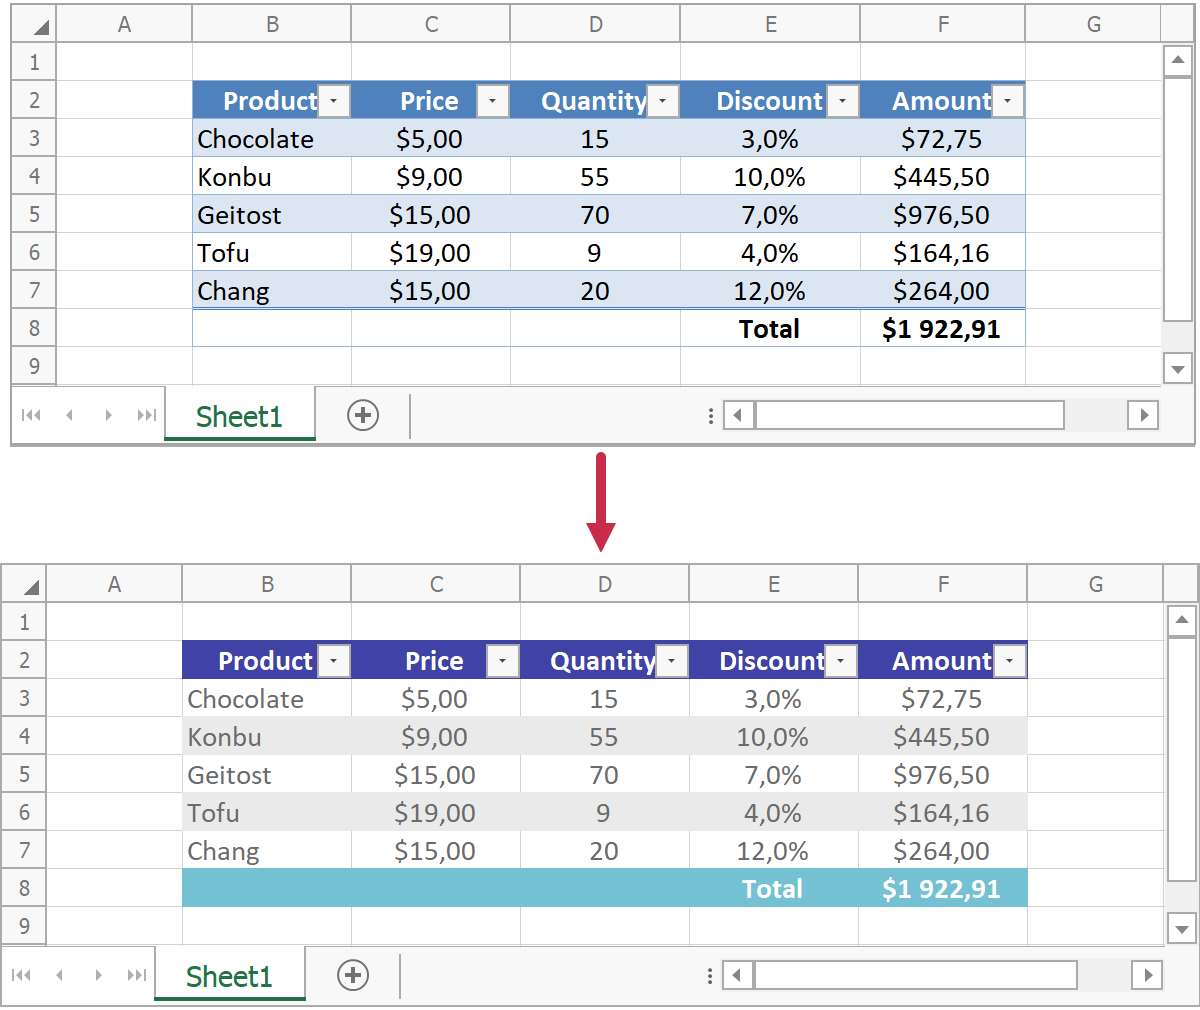Switch to the Sheet1 tab in the upper spreadsheet

(239, 416)
